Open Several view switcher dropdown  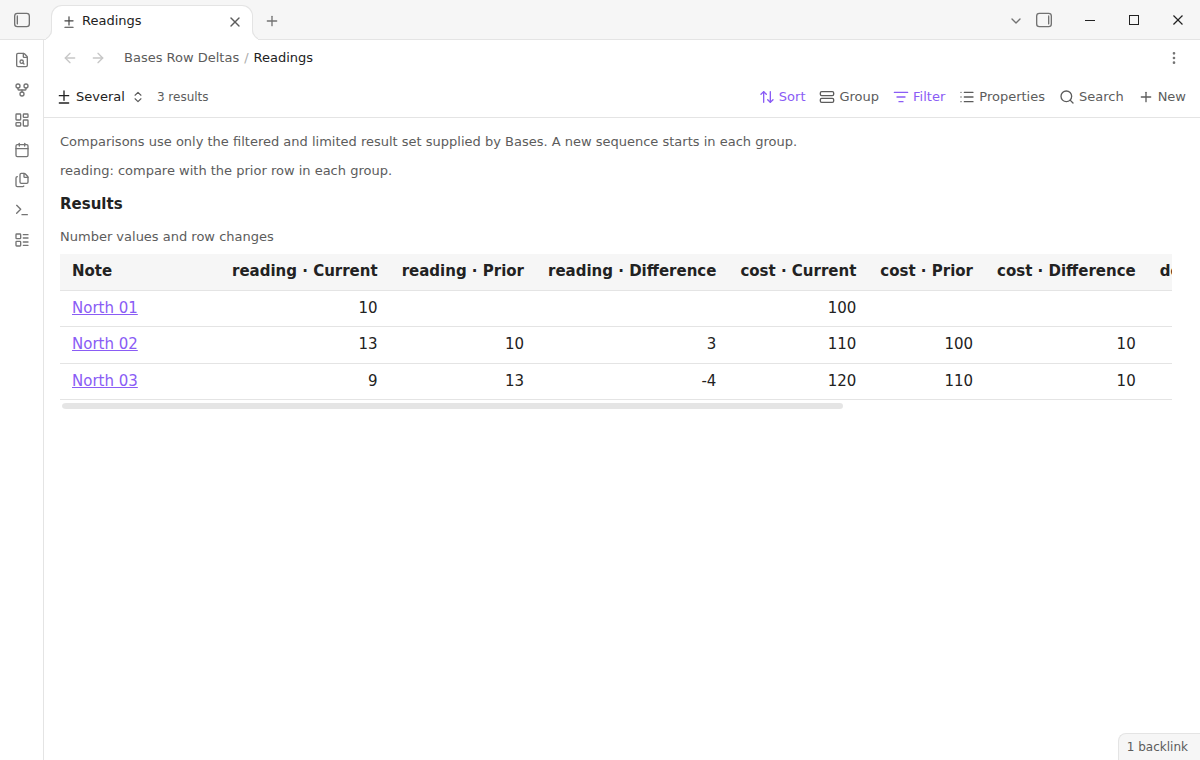101,97
